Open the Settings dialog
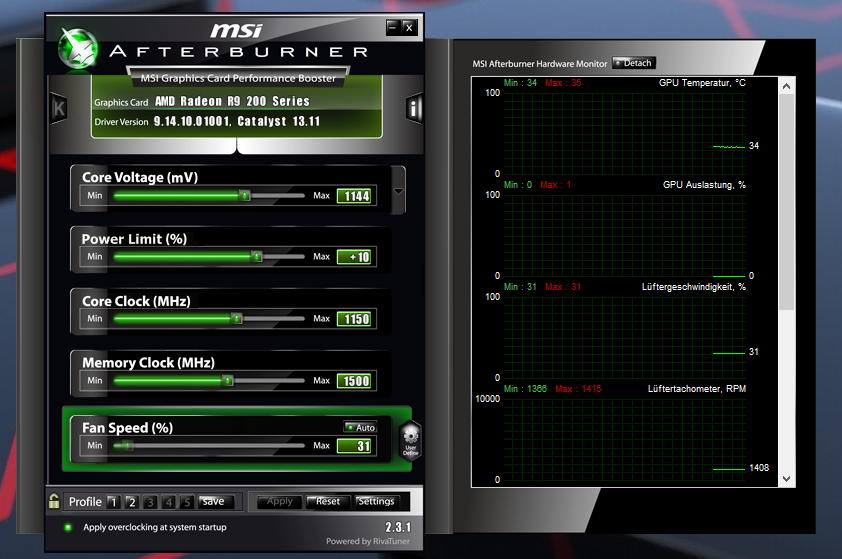842x559 pixels. click(x=377, y=502)
